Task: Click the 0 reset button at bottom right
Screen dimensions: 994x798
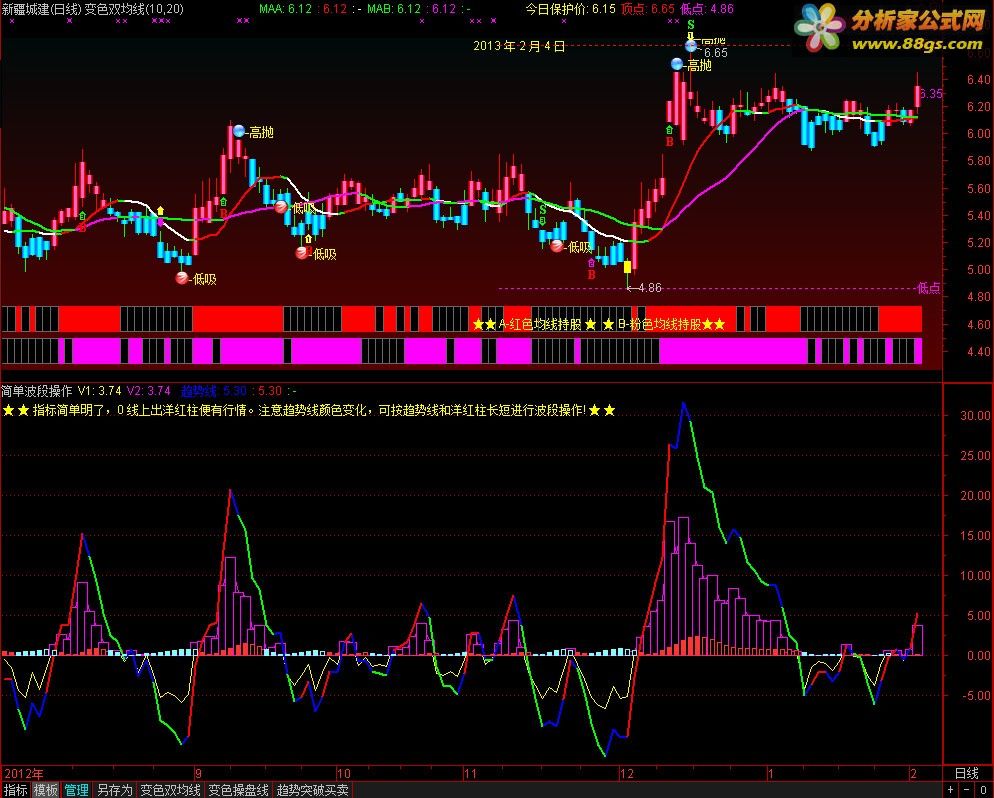Action: click(x=983, y=790)
